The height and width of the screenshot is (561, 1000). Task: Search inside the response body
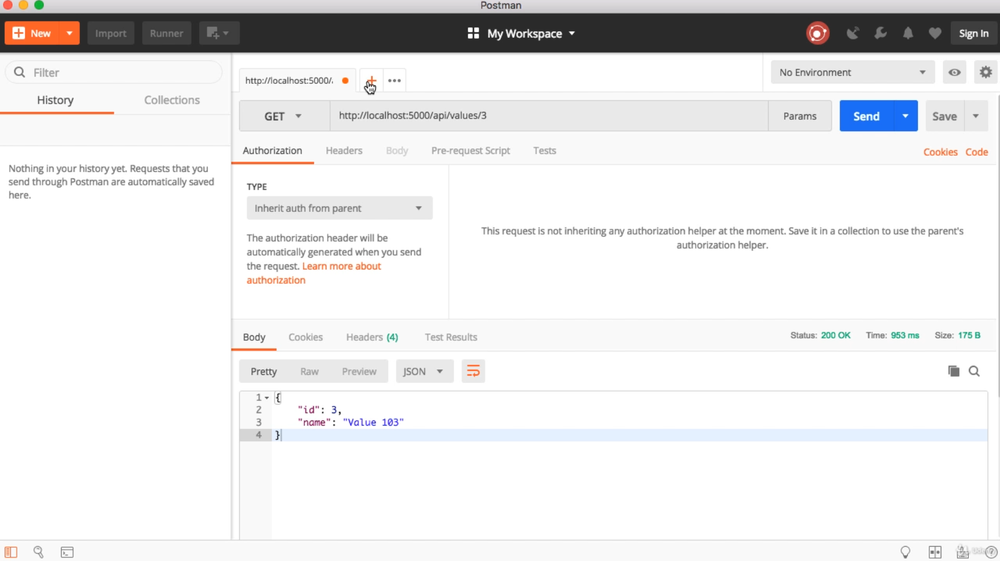tap(974, 371)
